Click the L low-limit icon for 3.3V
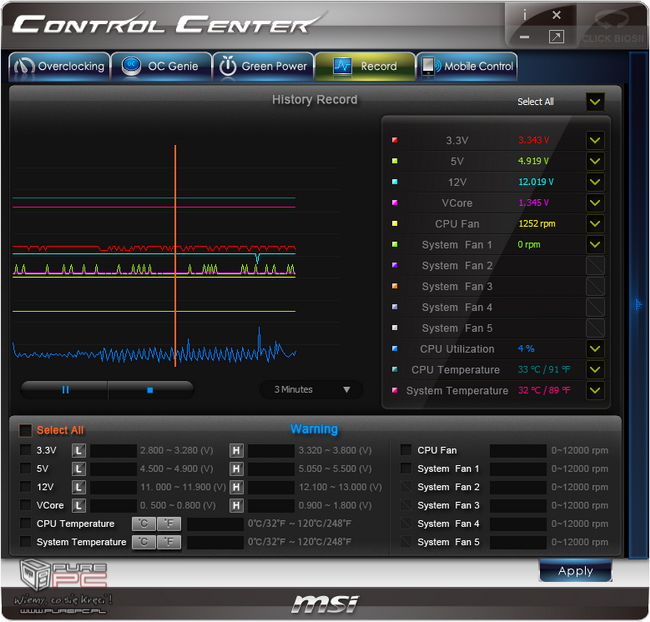 tap(79, 451)
